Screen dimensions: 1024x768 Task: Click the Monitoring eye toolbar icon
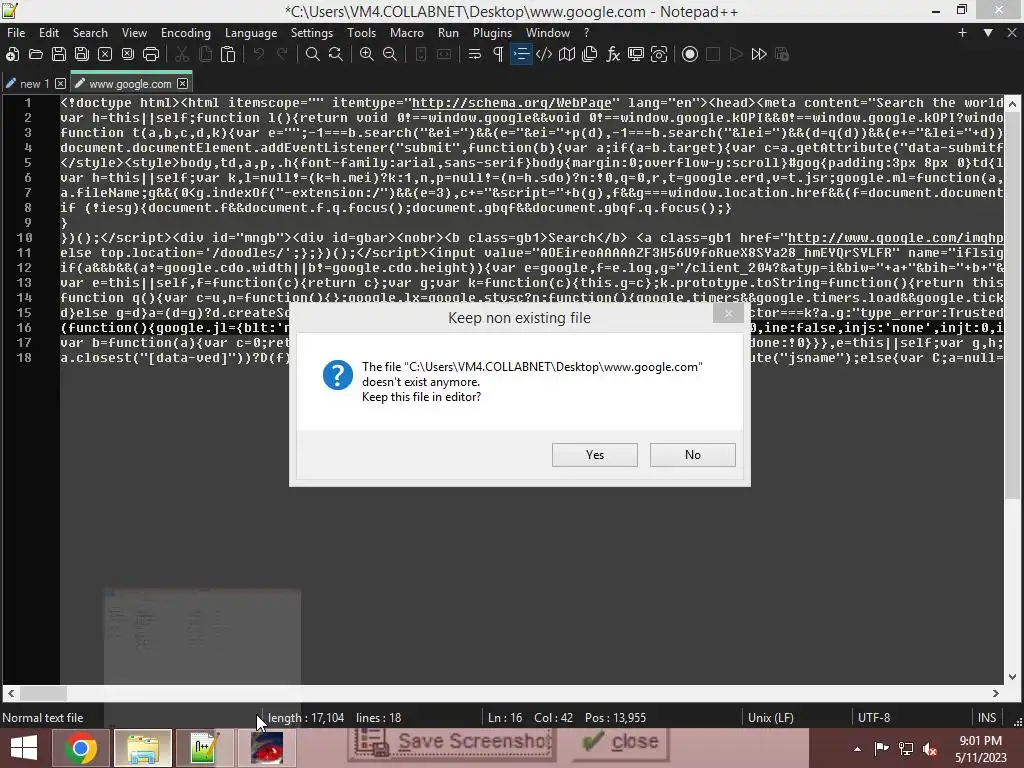tap(659, 54)
